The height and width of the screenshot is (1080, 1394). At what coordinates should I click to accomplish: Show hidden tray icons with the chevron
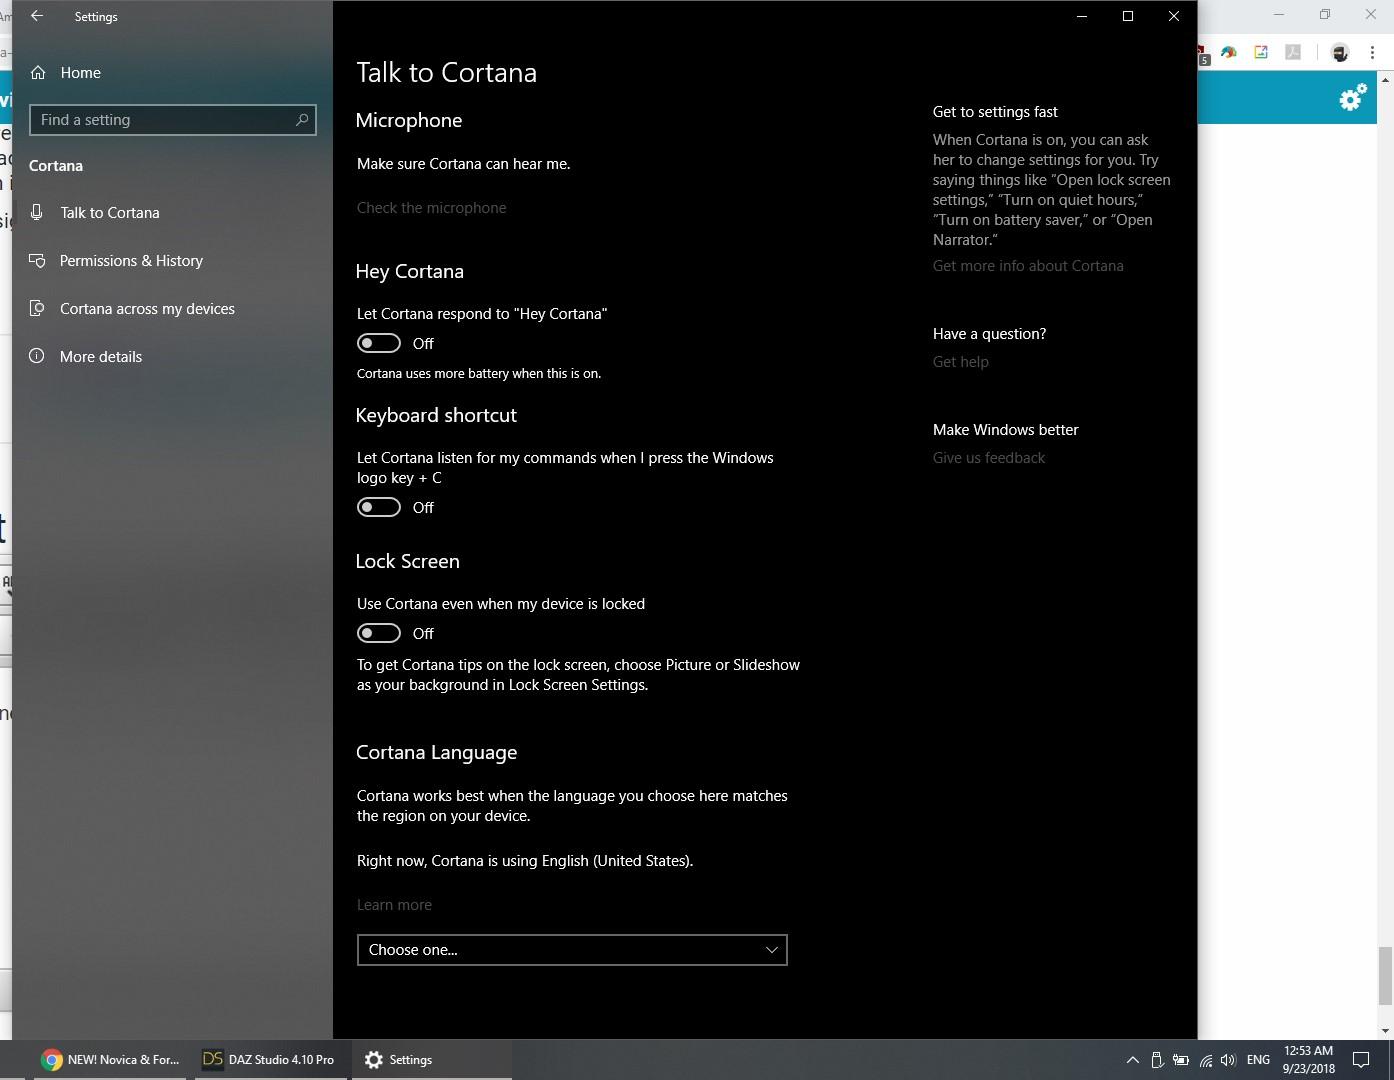click(x=1132, y=1060)
